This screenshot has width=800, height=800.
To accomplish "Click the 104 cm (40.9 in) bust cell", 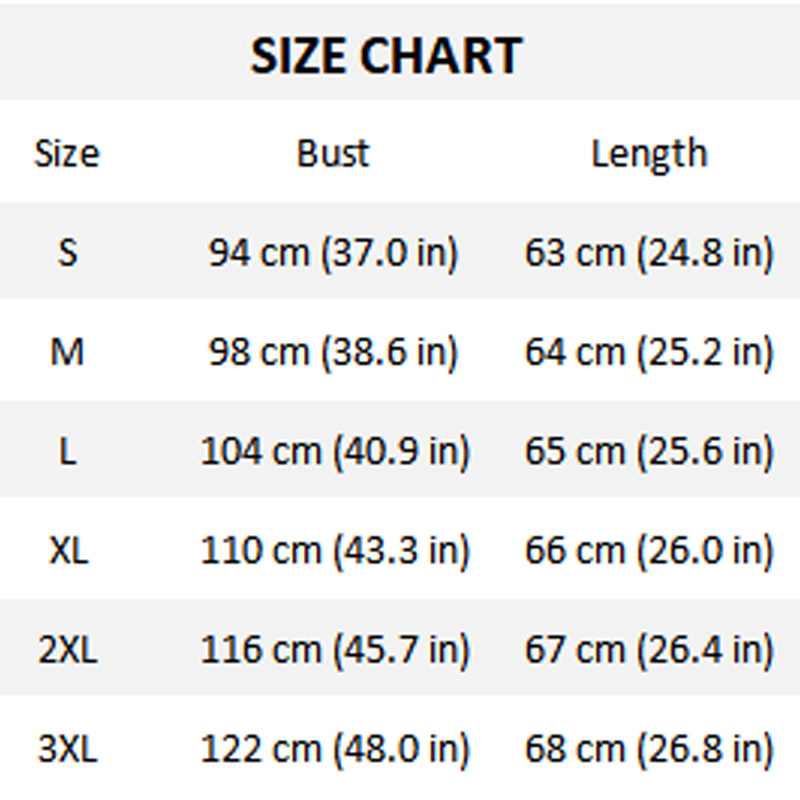I will (x=334, y=451).
